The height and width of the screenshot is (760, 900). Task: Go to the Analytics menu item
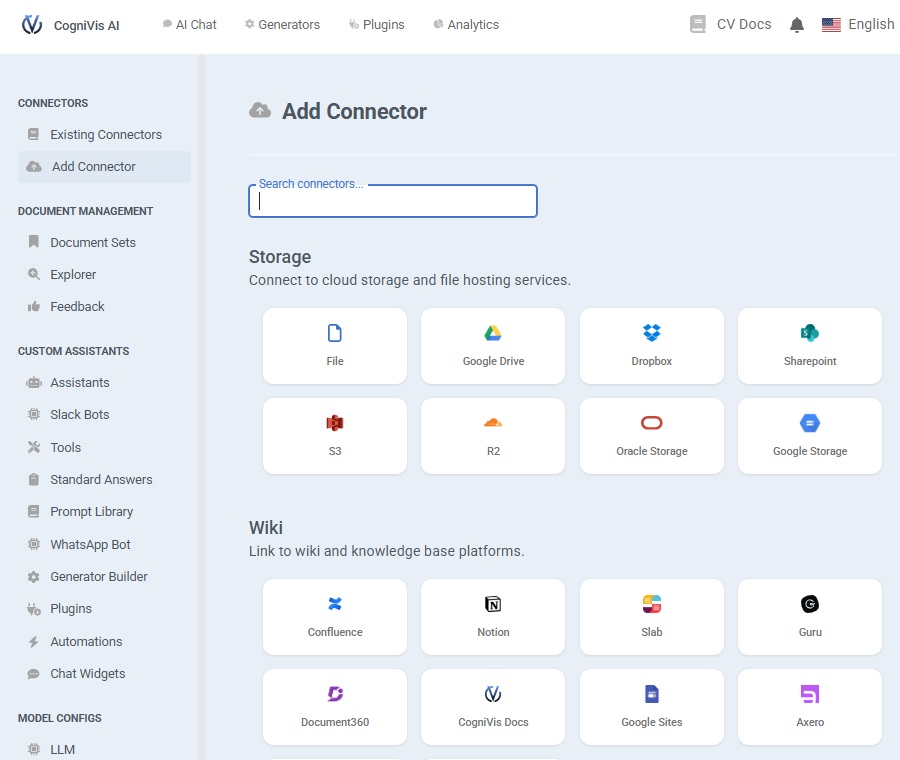click(466, 25)
